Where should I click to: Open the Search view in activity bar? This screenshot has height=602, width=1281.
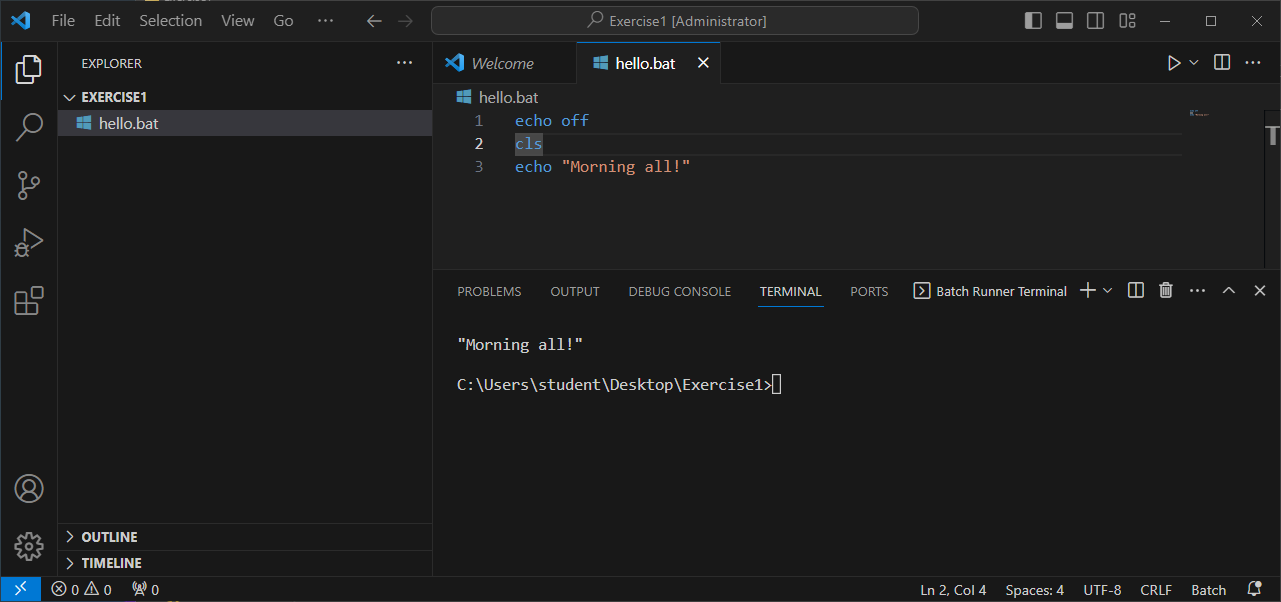(x=29, y=127)
